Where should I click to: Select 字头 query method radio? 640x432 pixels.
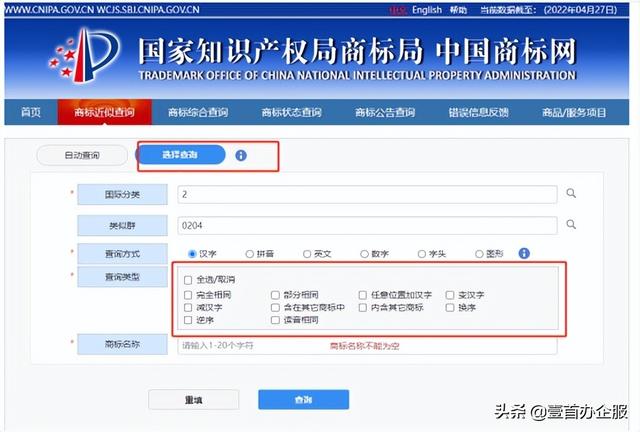[x=422, y=254]
